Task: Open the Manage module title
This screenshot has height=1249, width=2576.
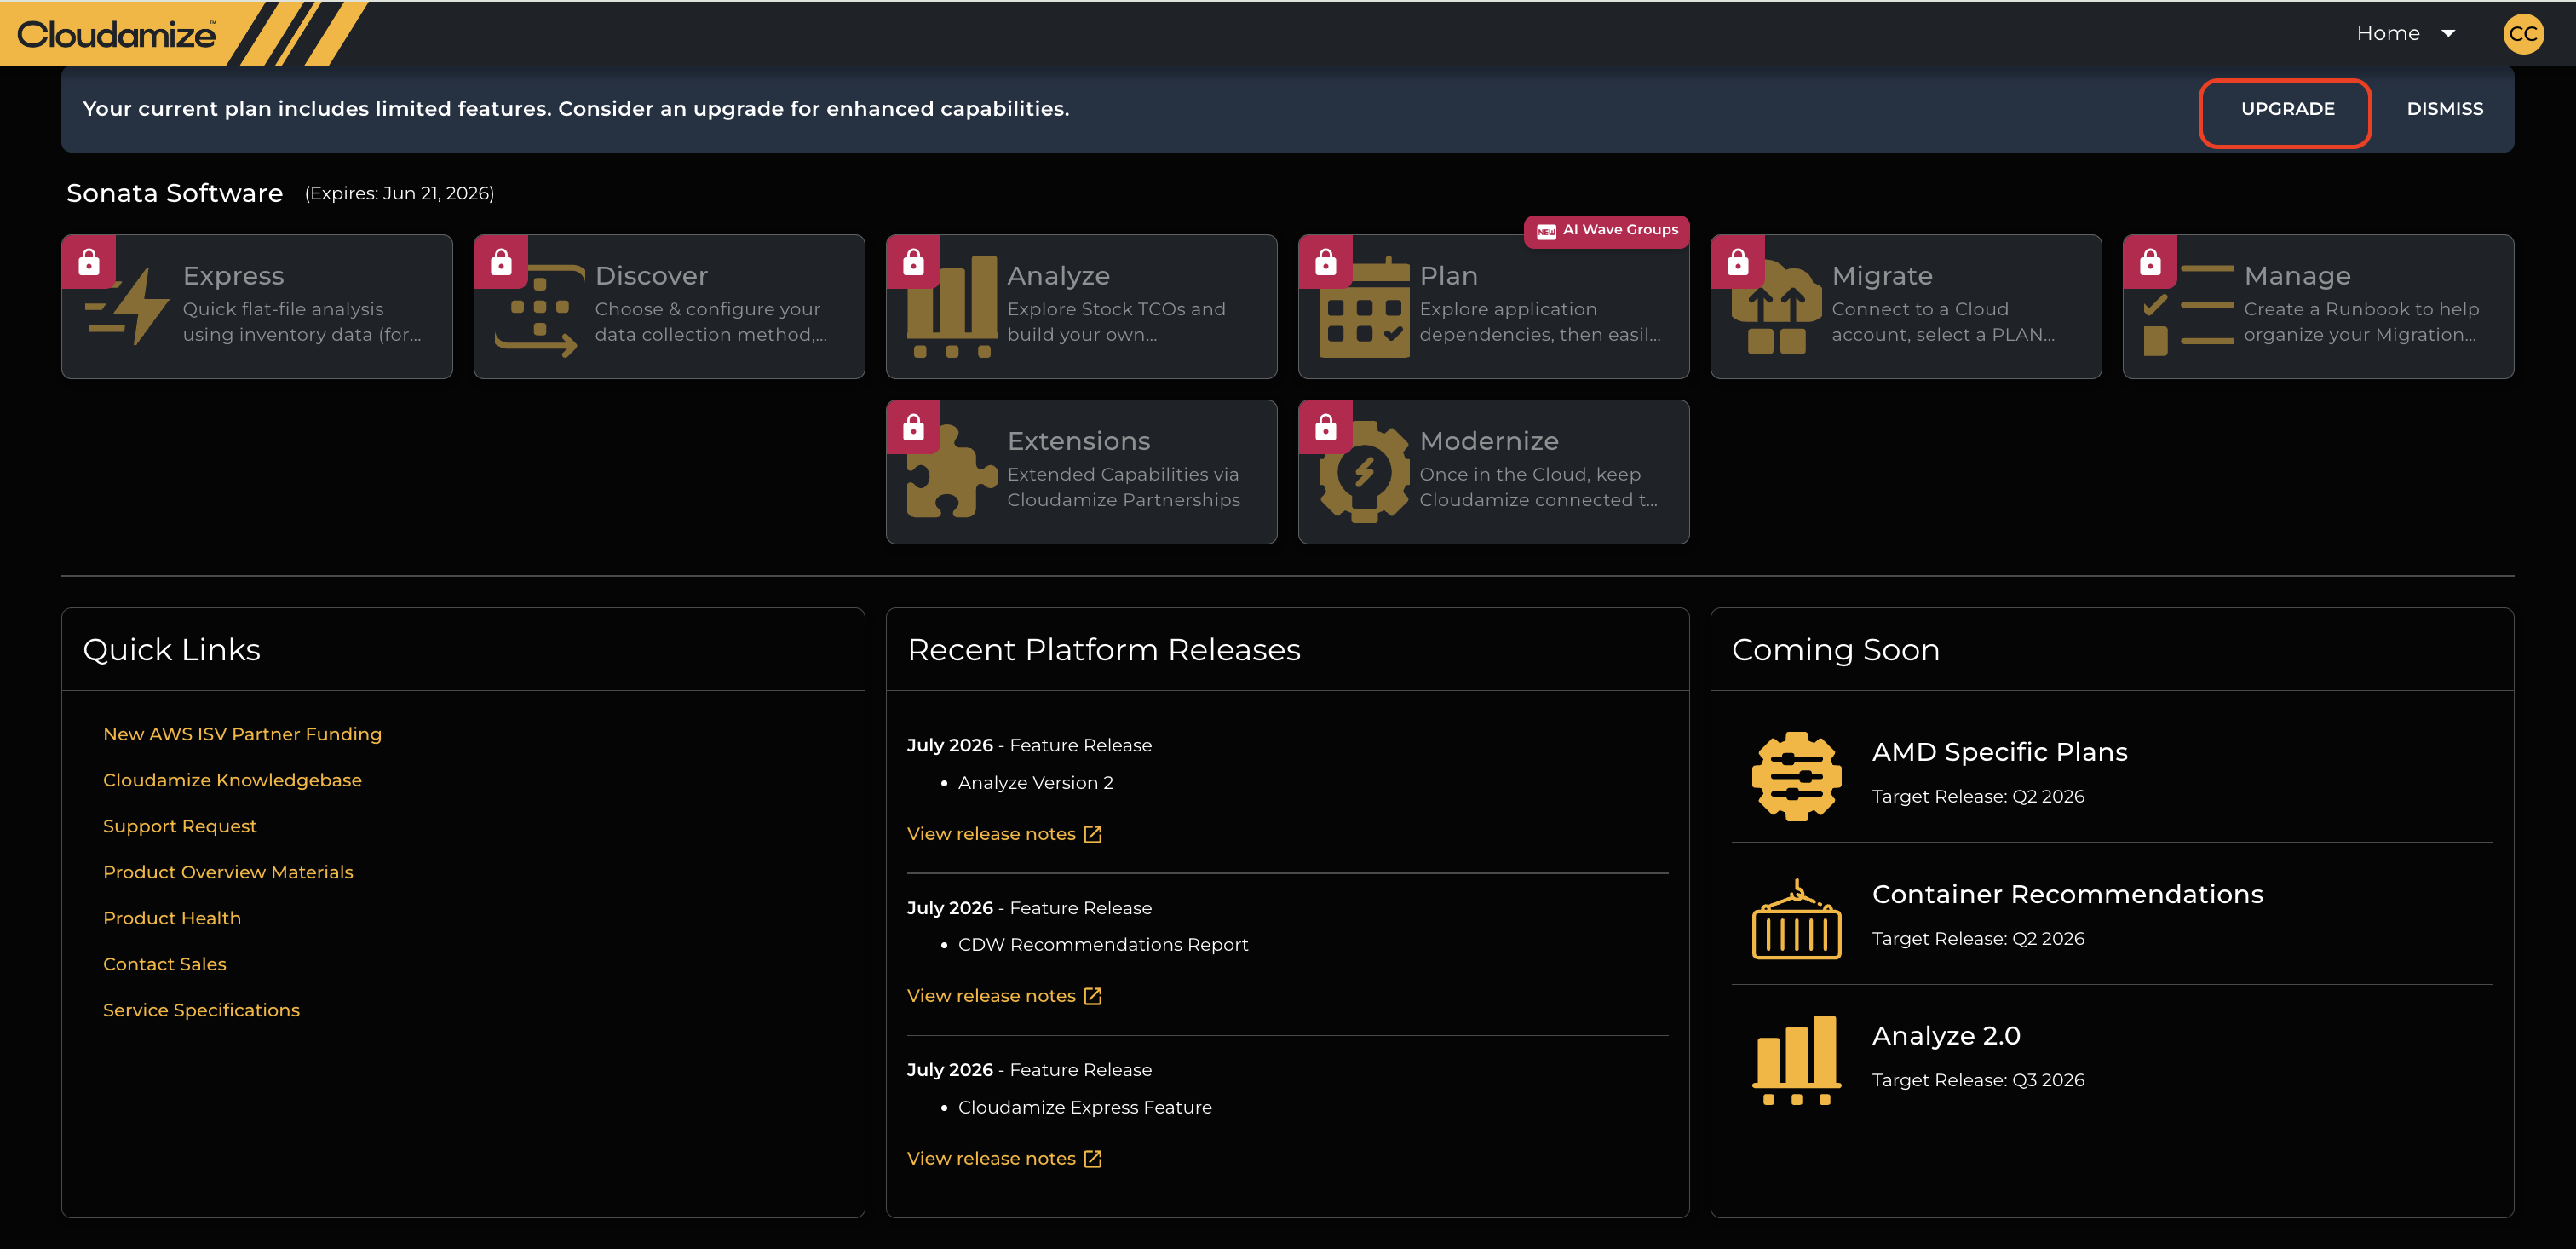Action: tap(2297, 276)
